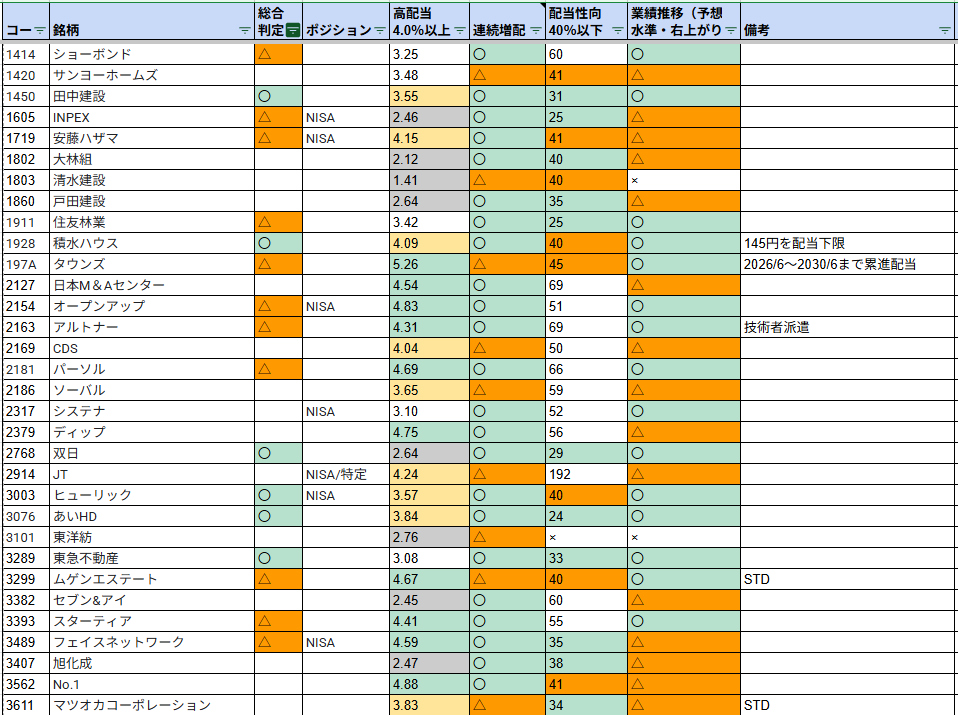Viewport: 958px width, 715px height.
Task: Select the ショーボンド name cell
Action: 152,54
